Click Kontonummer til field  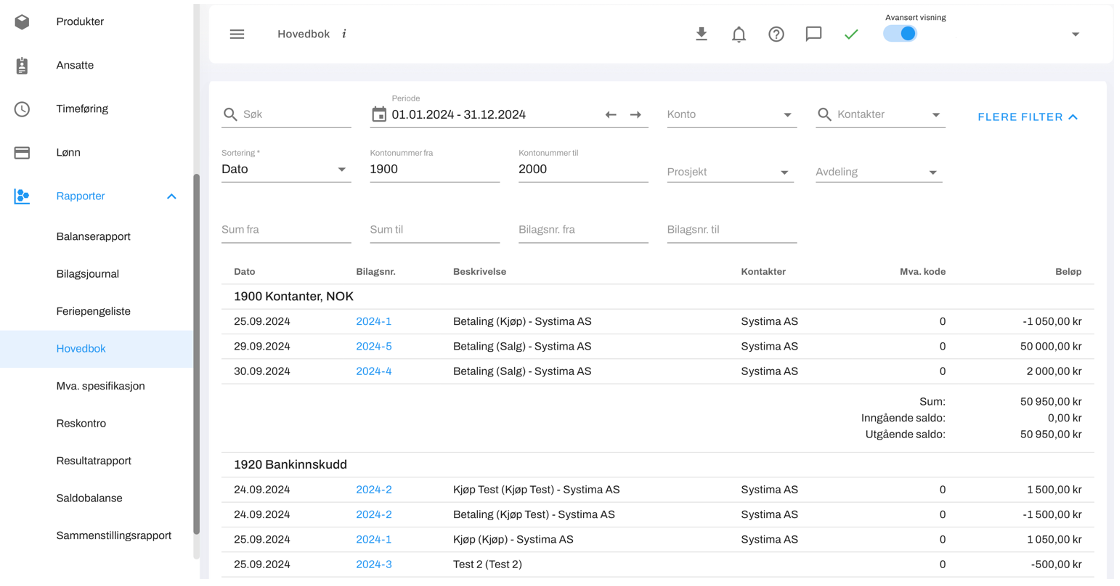click(583, 169)
